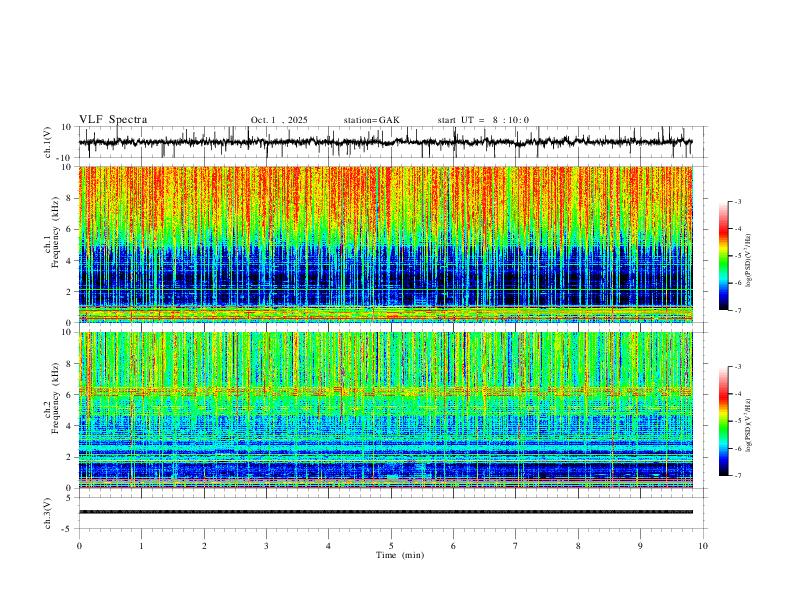Click the time axis tick label '6'
This screenshot has width=792, height=612.
(x=453, y=546)
